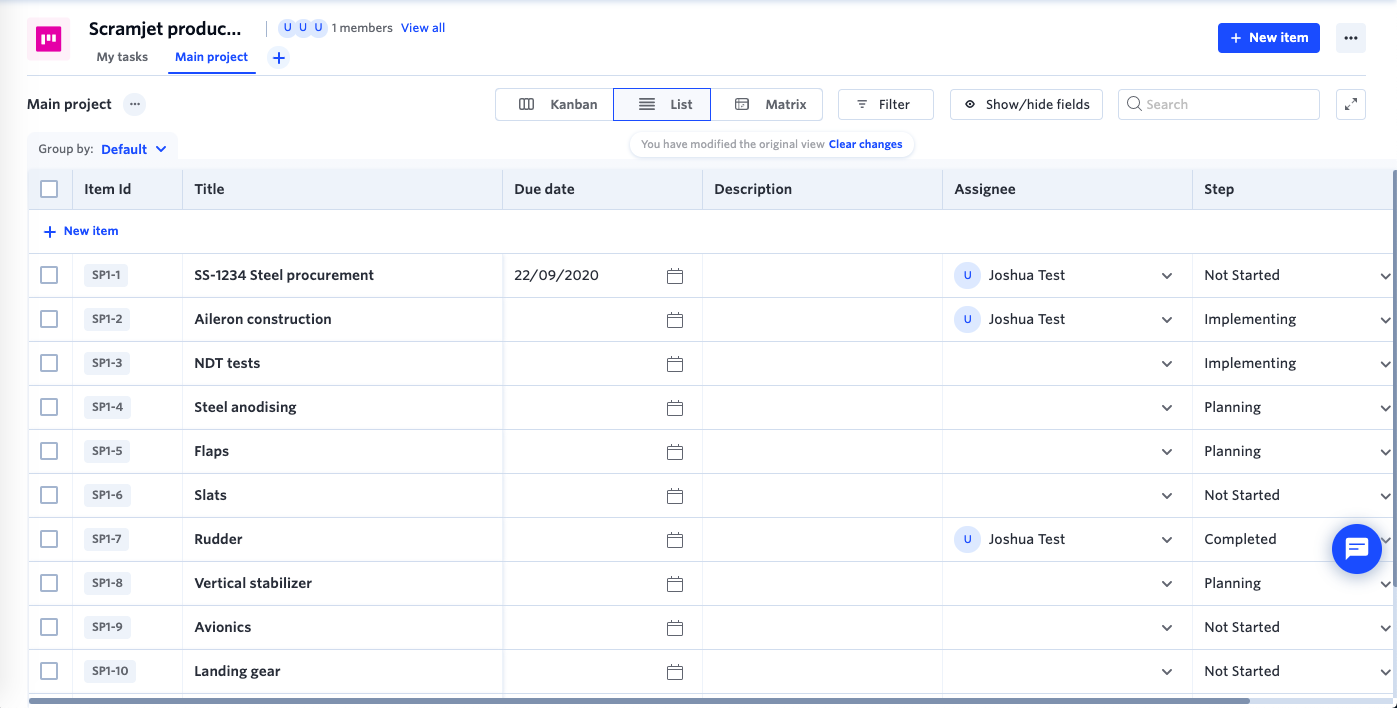This screenshot has width=1397, height=708.
Task: Click the pink Scramjet project logo icon
Action: (x=48, y=39)
